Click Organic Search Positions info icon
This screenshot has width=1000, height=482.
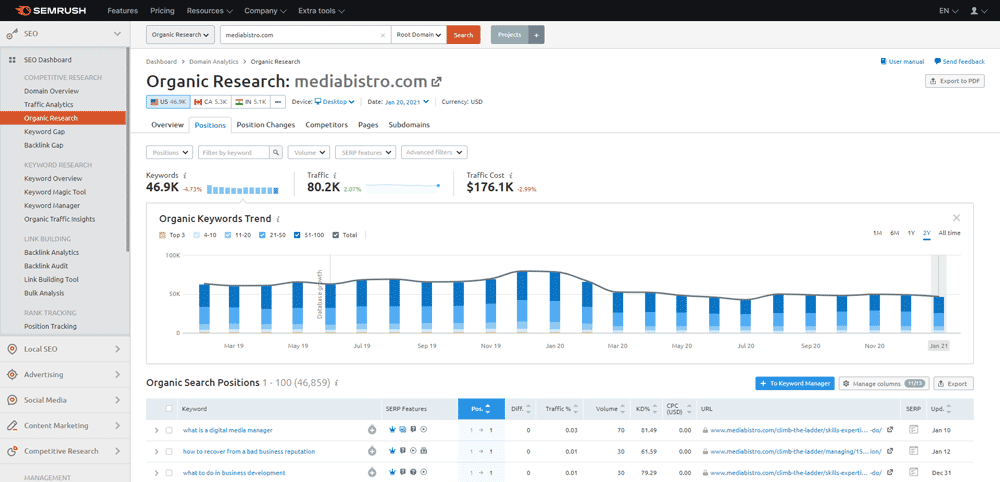click(336, 383)
